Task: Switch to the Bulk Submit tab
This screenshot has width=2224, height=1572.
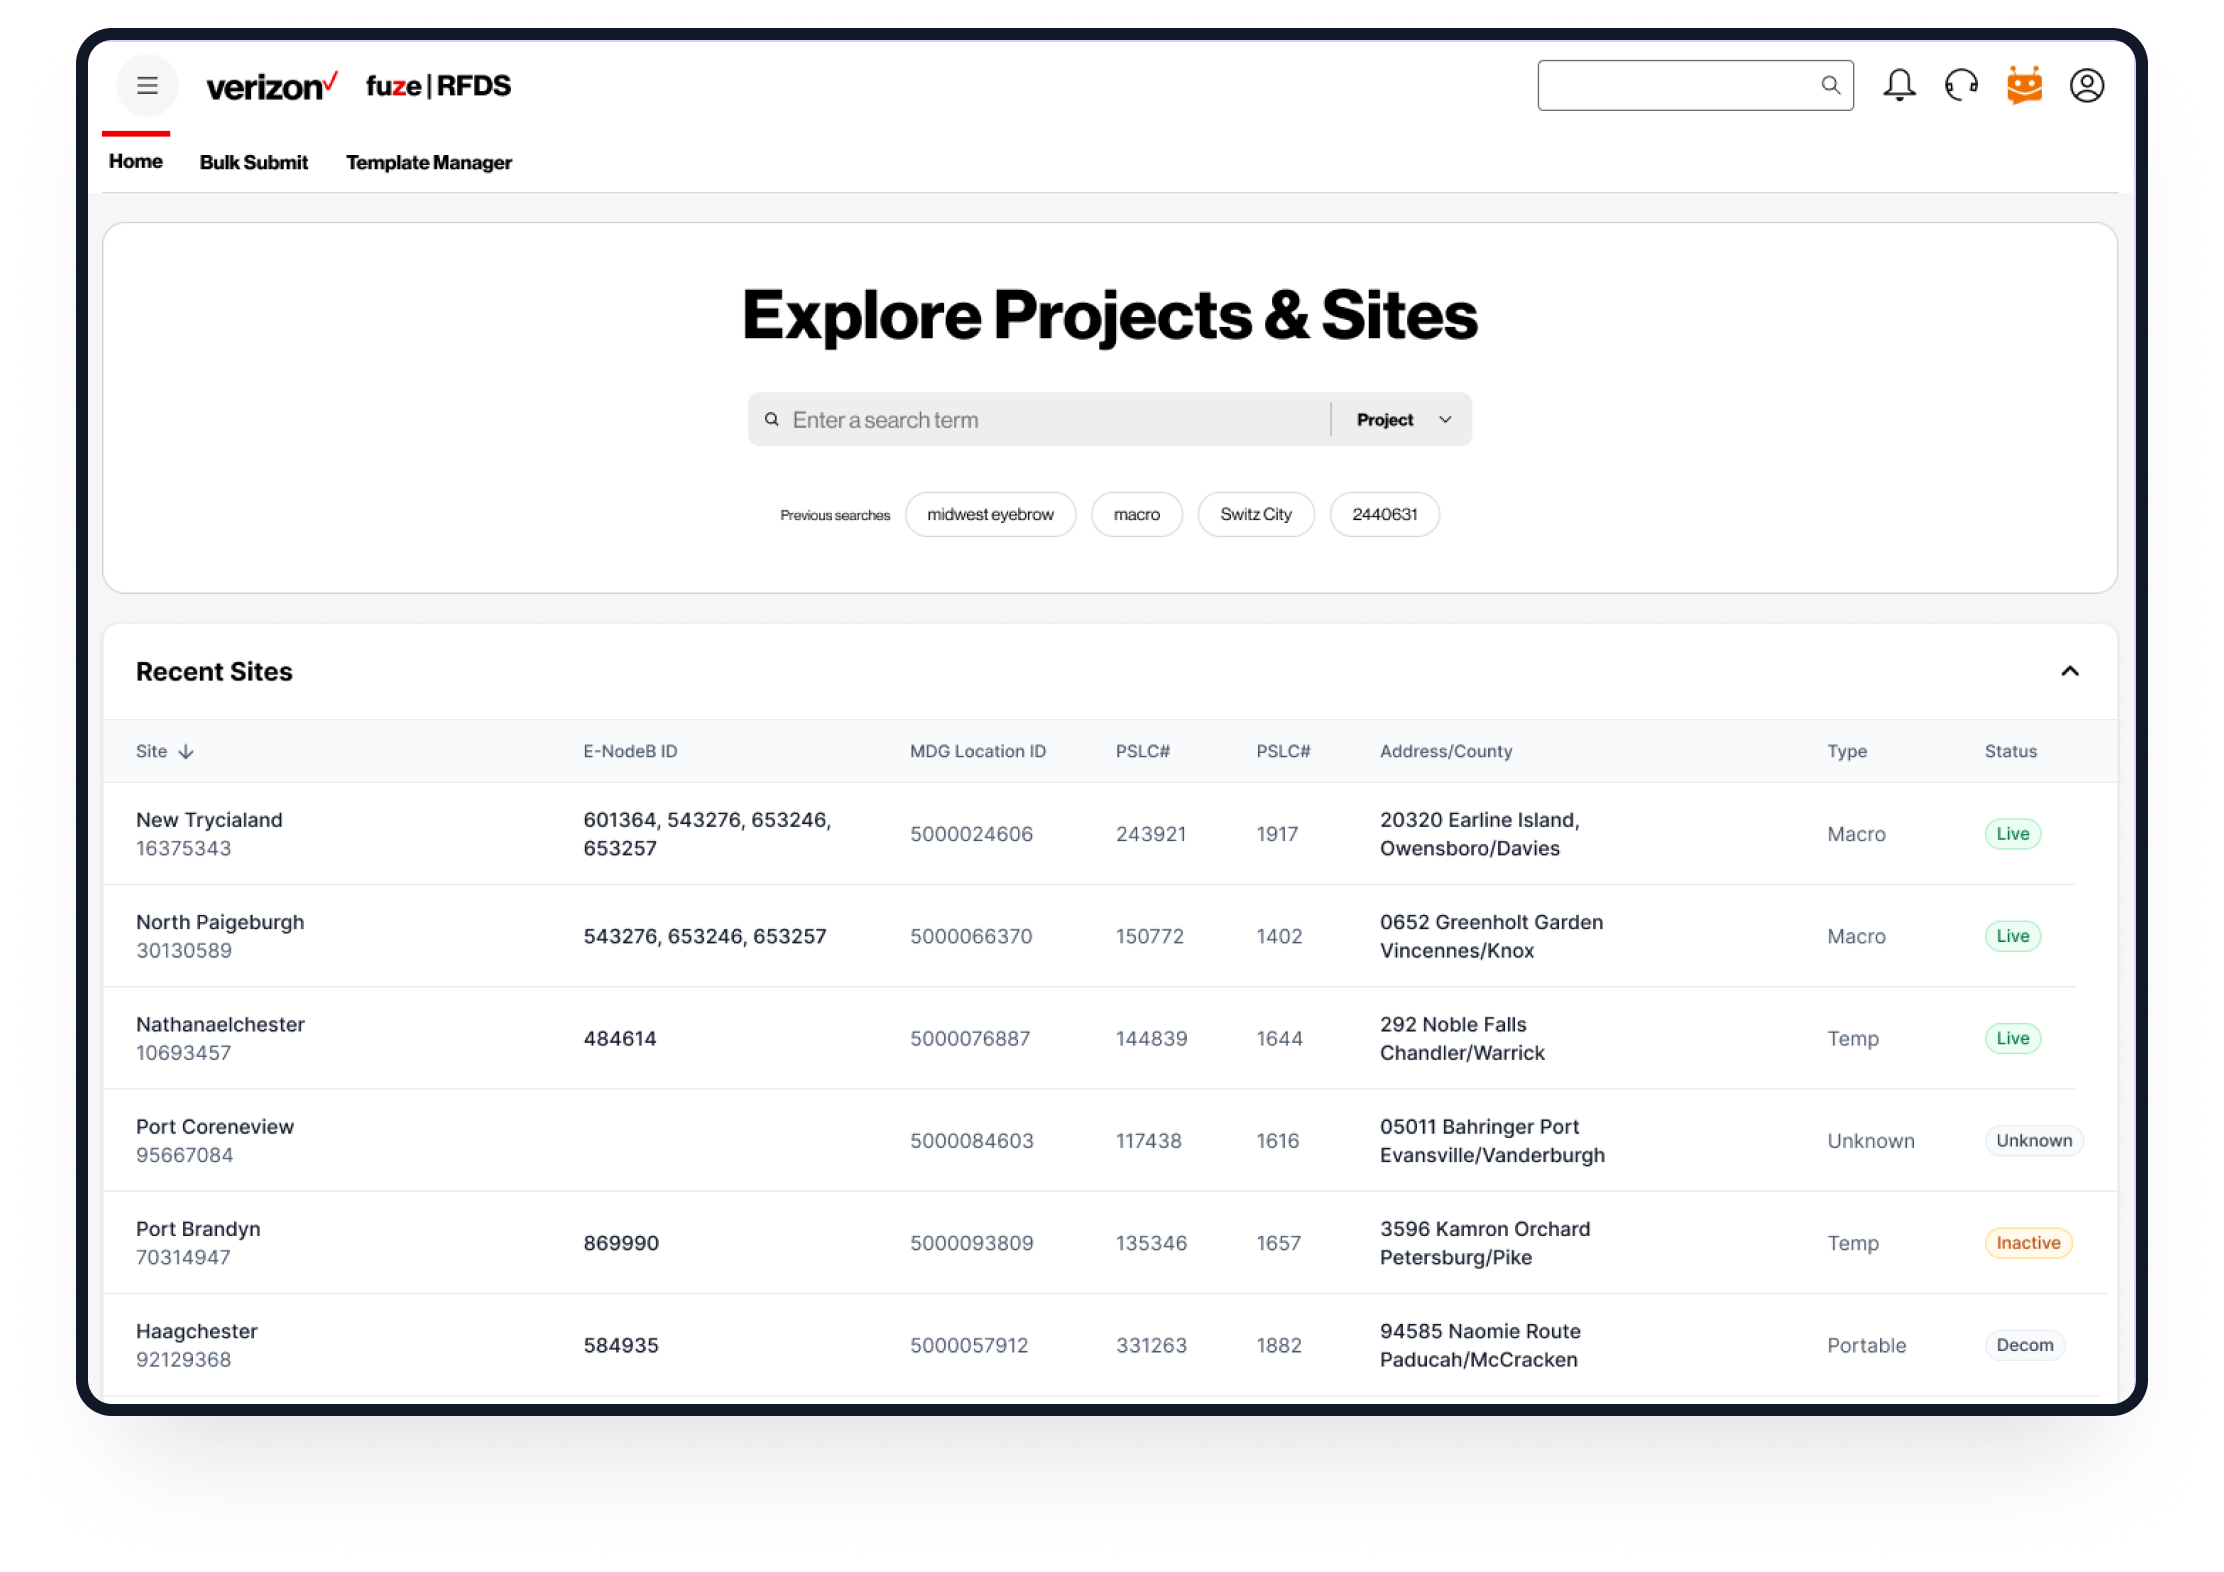Action: pos(253,162)
